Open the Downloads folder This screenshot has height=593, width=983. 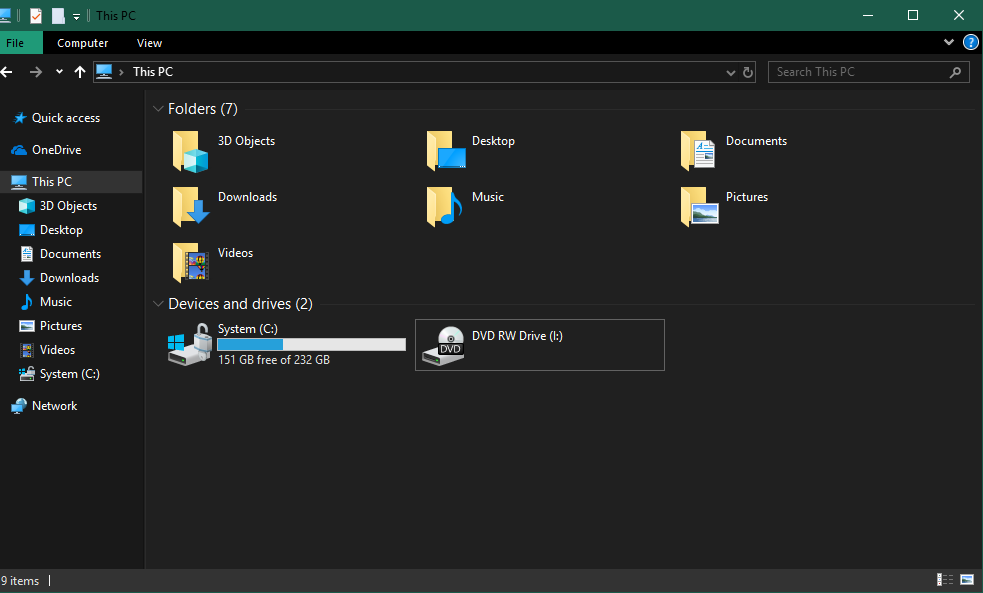point(247,196)
